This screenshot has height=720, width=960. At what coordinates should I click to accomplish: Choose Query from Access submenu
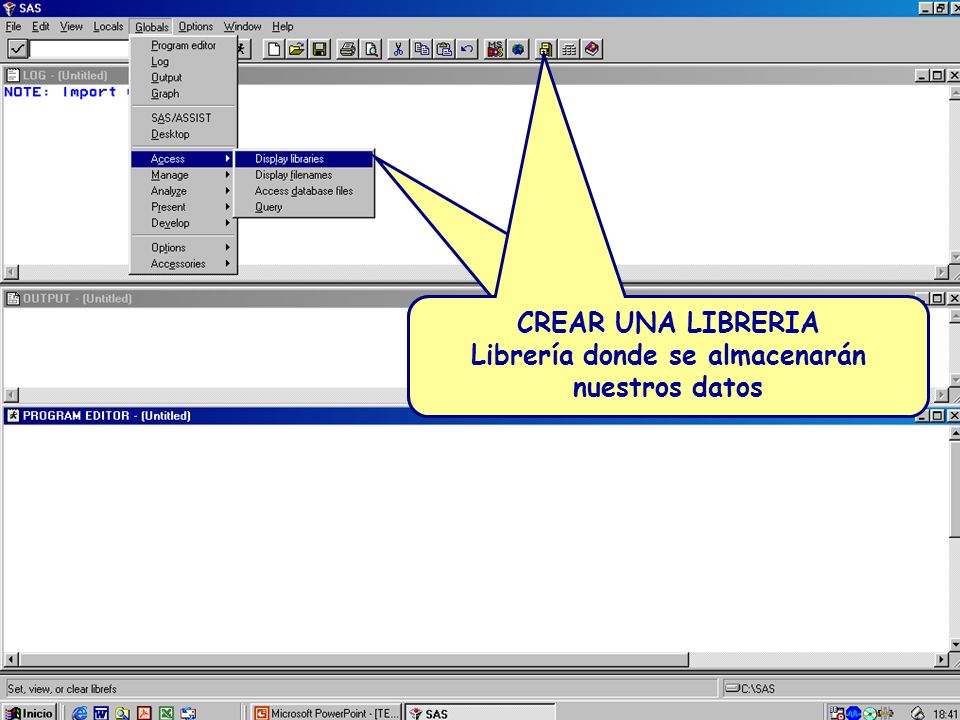click(304, 207)
